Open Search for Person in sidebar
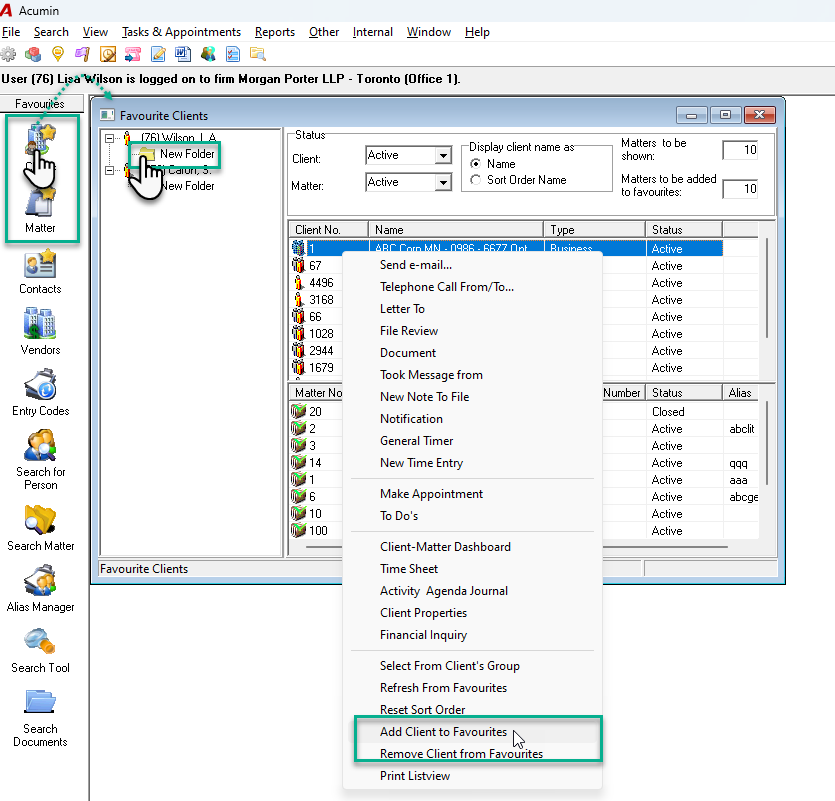 point(40,460)
